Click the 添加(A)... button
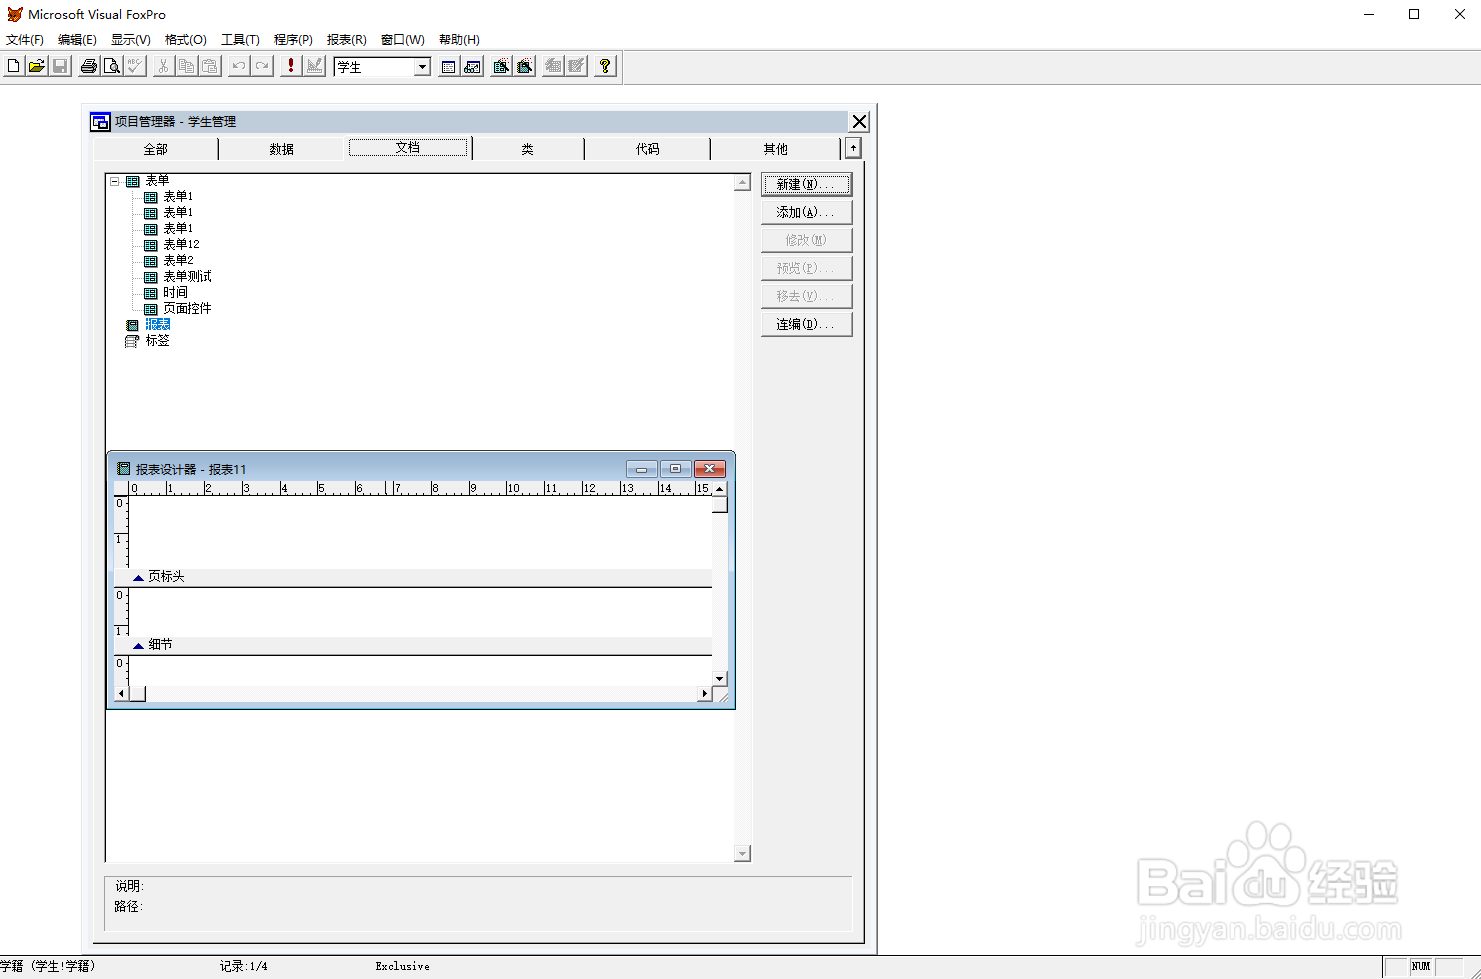Viewport: 1481px width, 979px height. click(x=806, y=212)
